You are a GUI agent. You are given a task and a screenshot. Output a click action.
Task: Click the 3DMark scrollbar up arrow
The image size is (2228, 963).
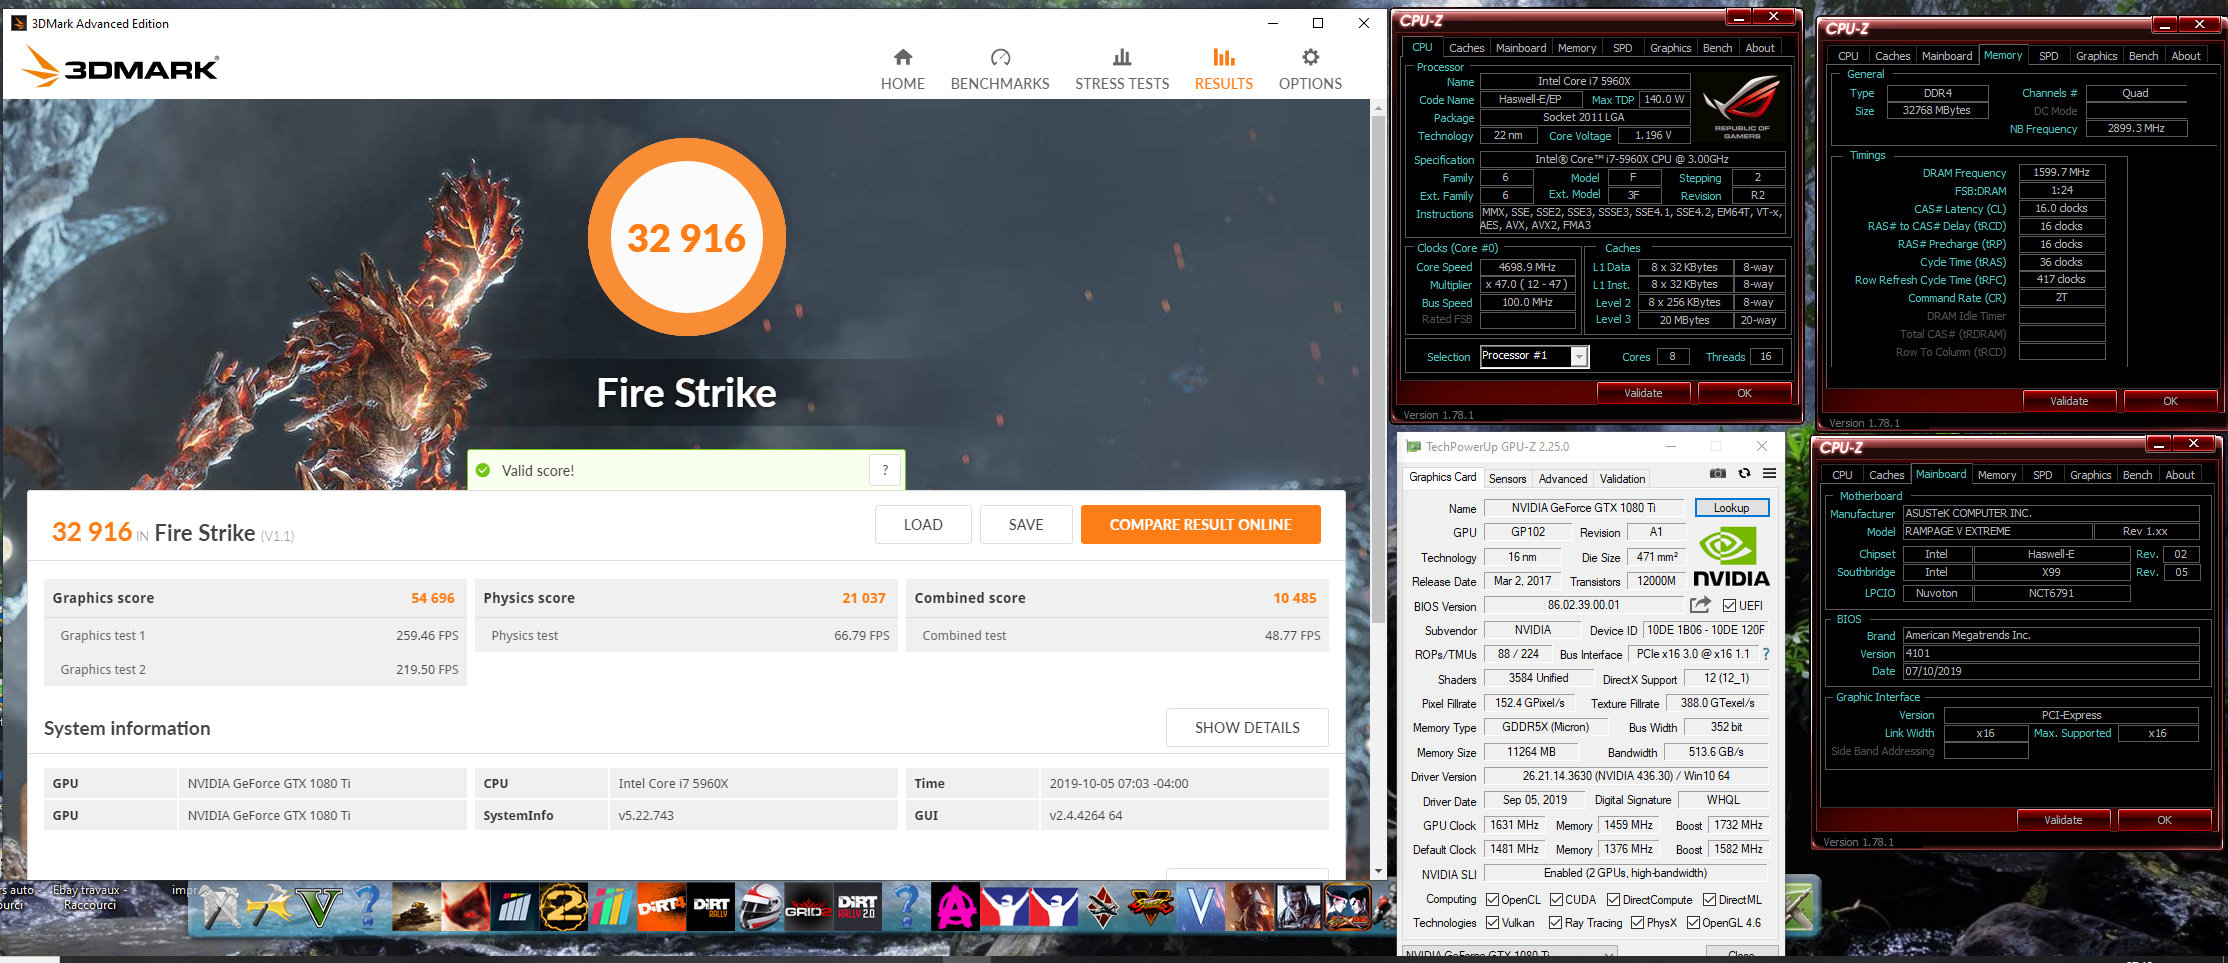click(1378, 107)
